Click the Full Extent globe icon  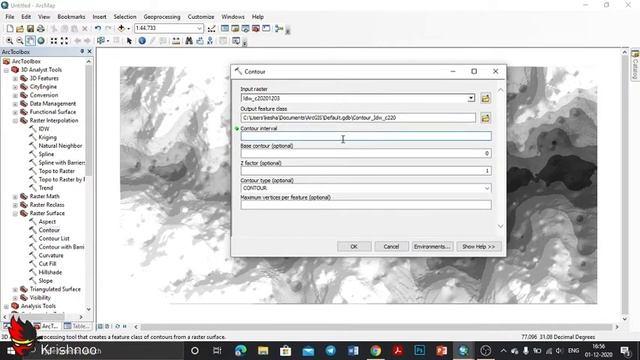(41, 41)
